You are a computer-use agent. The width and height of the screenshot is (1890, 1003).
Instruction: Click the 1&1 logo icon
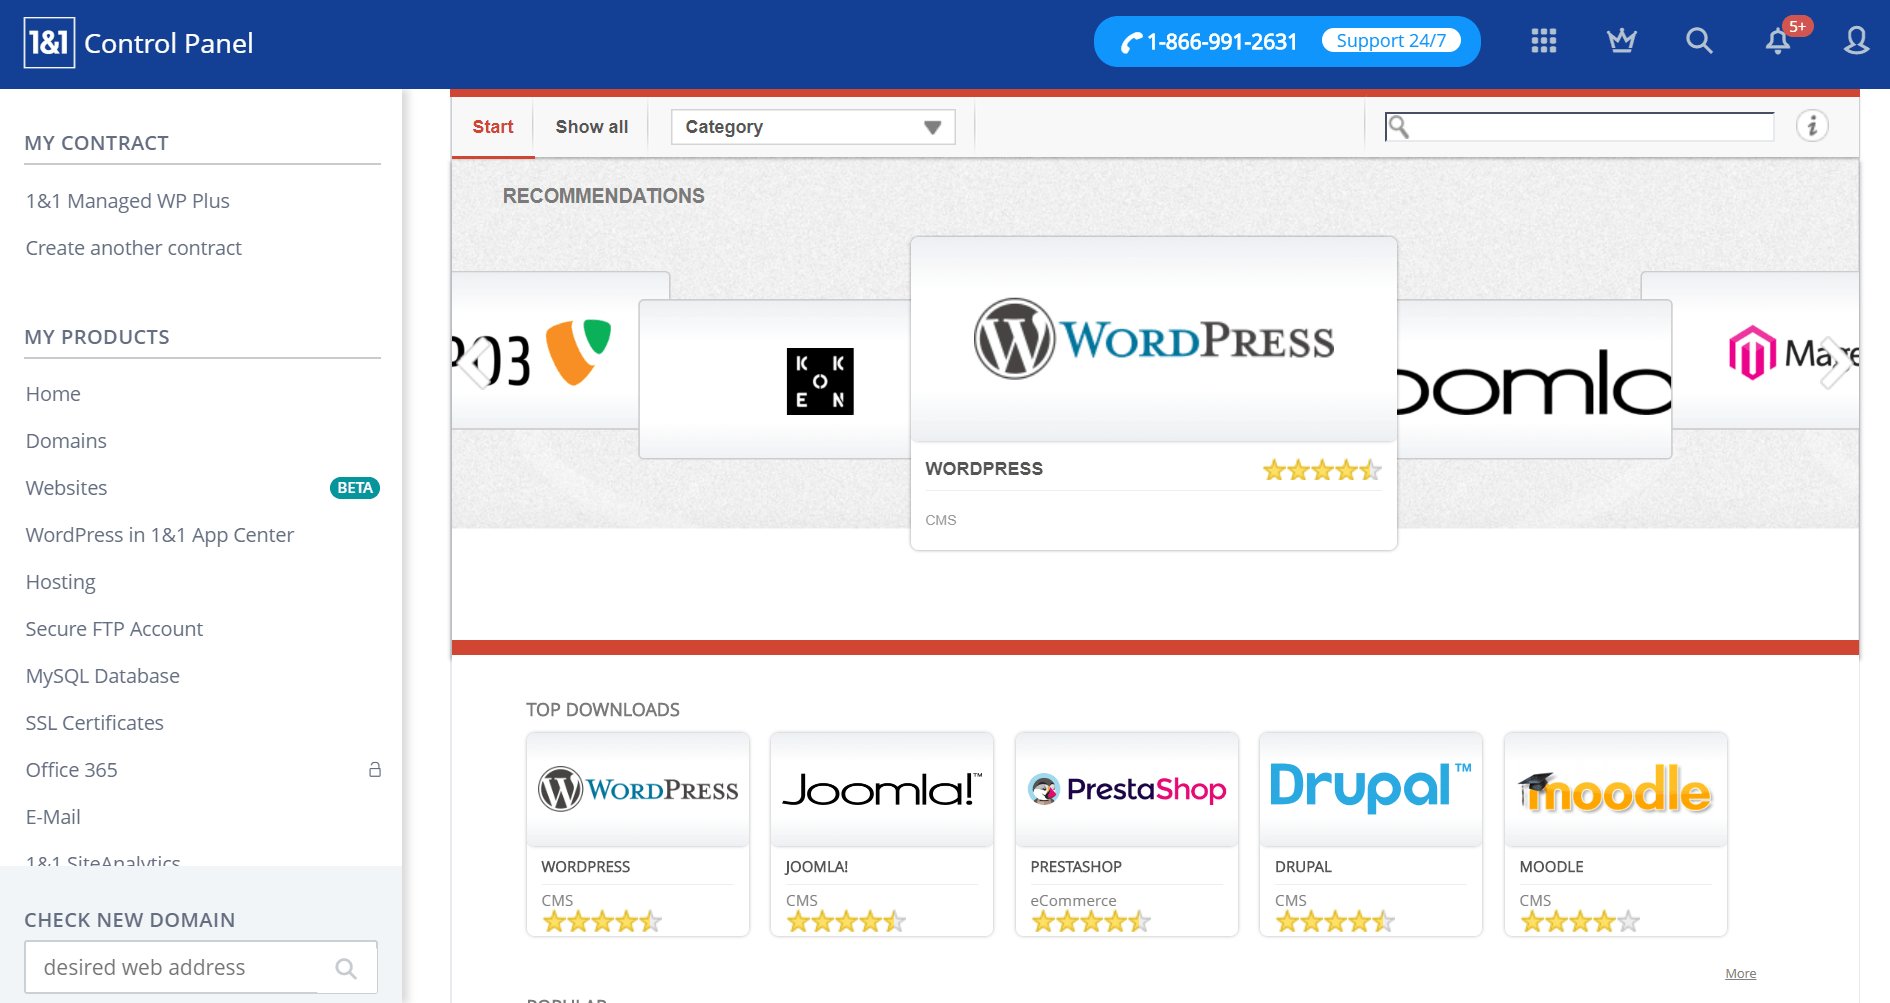[49, 43]
